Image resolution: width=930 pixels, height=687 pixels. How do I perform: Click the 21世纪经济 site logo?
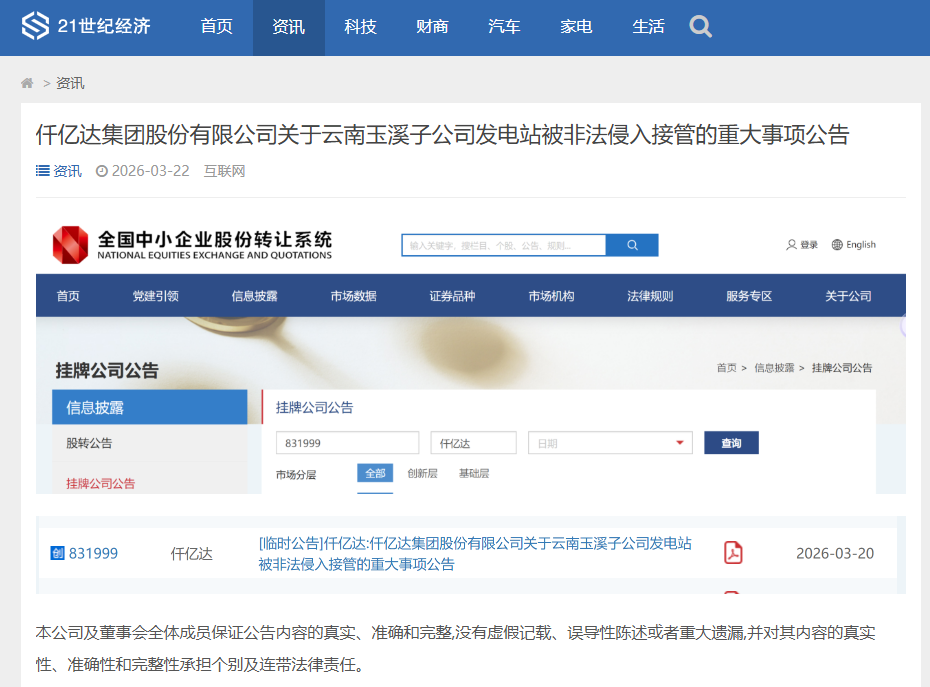[x=86, y=26]
